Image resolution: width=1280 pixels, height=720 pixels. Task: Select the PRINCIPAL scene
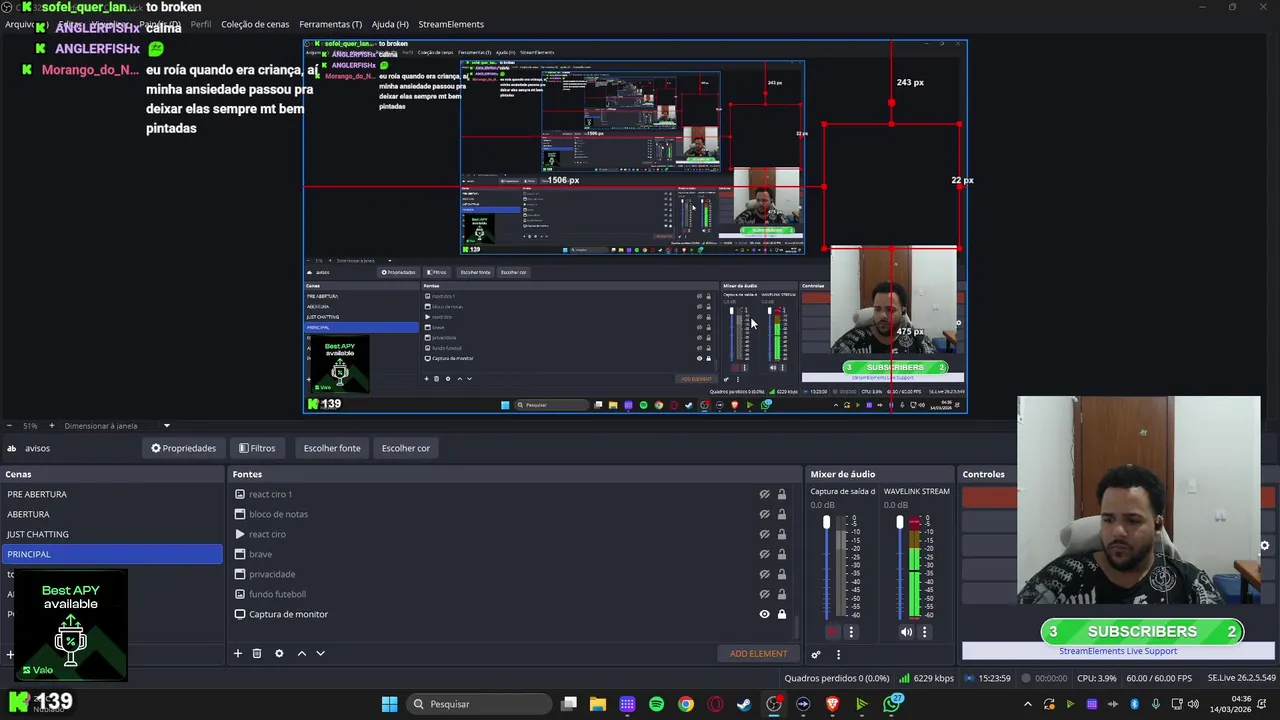[x=112, y=554]
